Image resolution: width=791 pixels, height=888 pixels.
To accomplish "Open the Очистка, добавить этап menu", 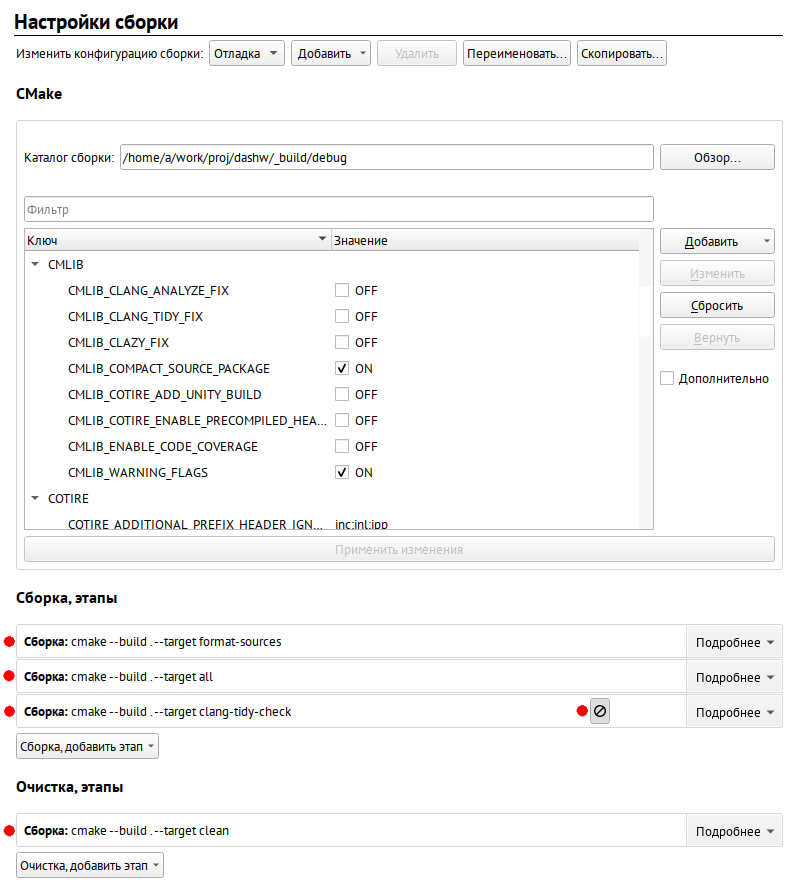I will click(89, 865).
